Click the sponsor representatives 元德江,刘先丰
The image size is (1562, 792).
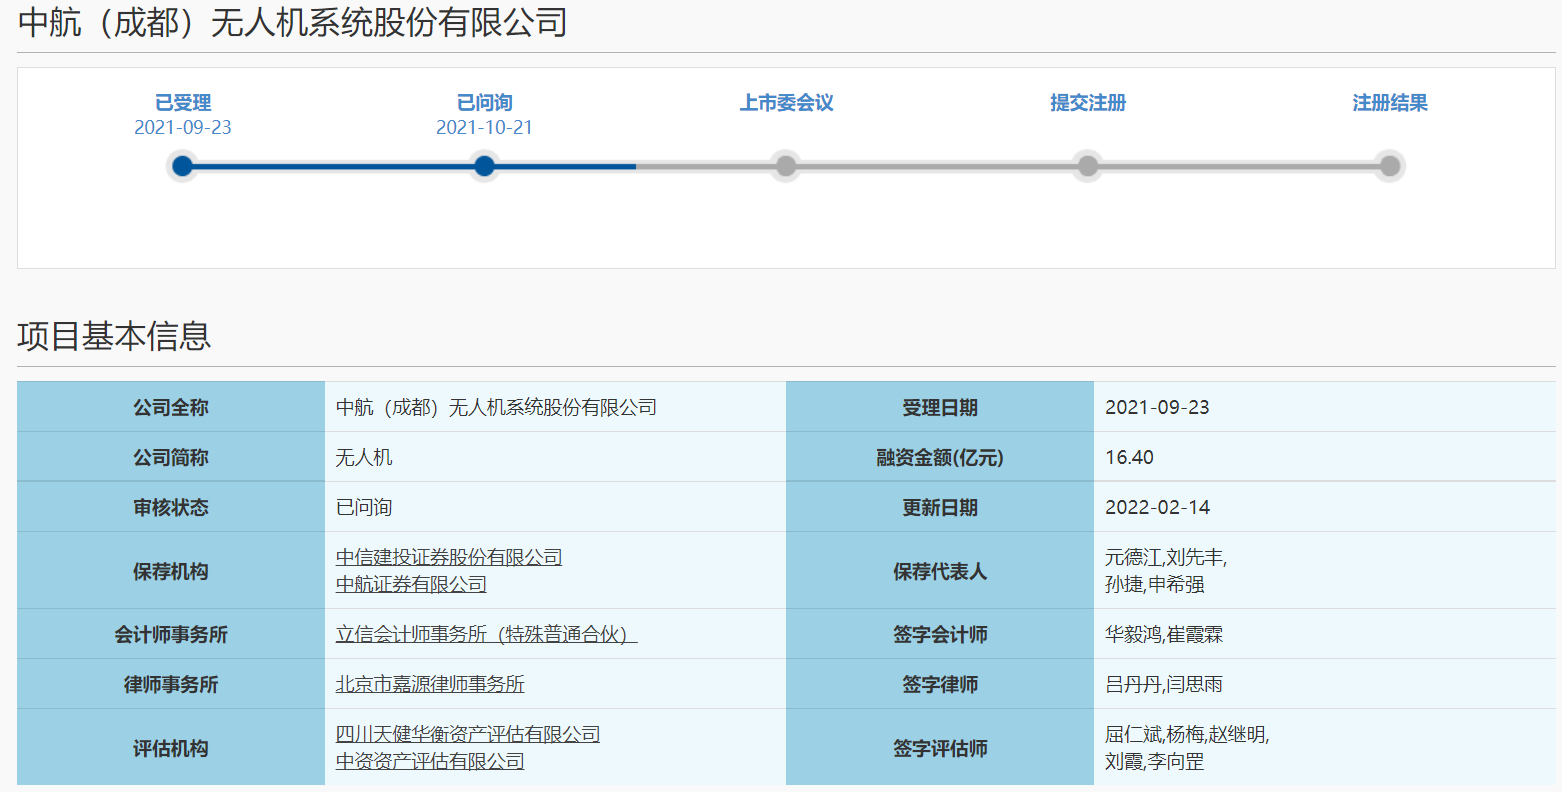(1166, 558)
